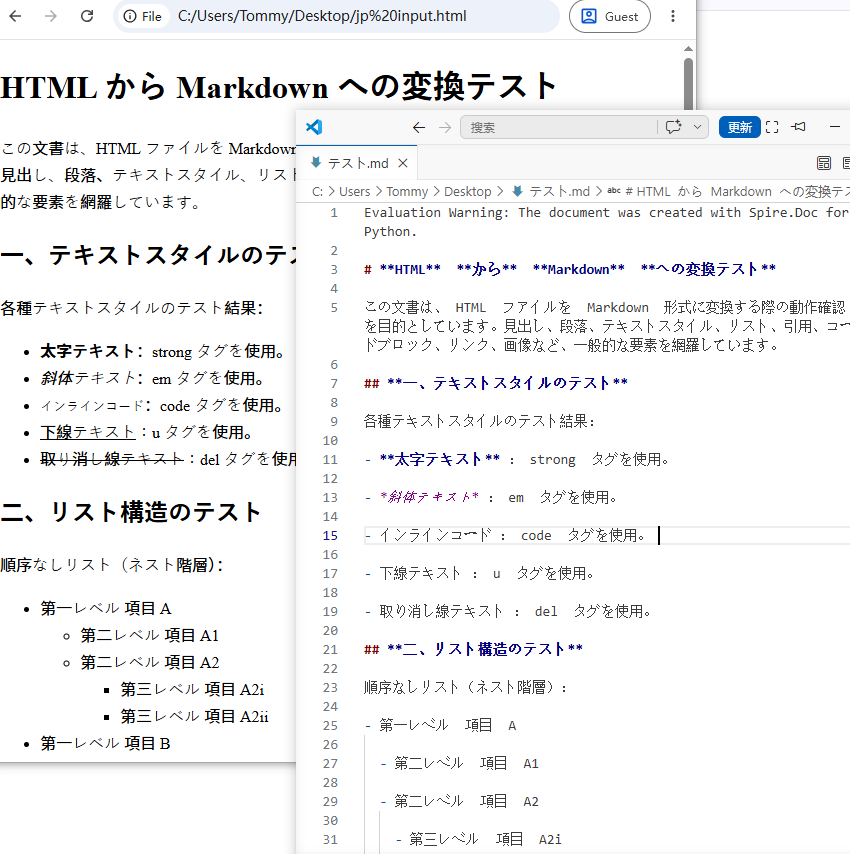The height and width of the screenshot is (854, 850).
Task: Click 二、リスト構造のテスト heading in browser
Action: pos(131,512)
